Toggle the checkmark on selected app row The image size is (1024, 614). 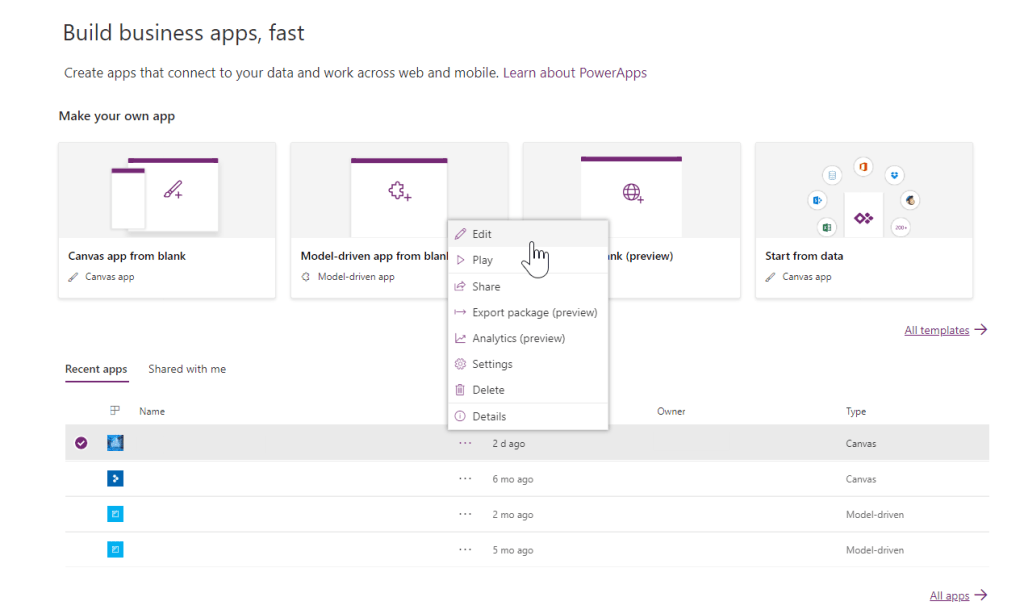[81, 443]
